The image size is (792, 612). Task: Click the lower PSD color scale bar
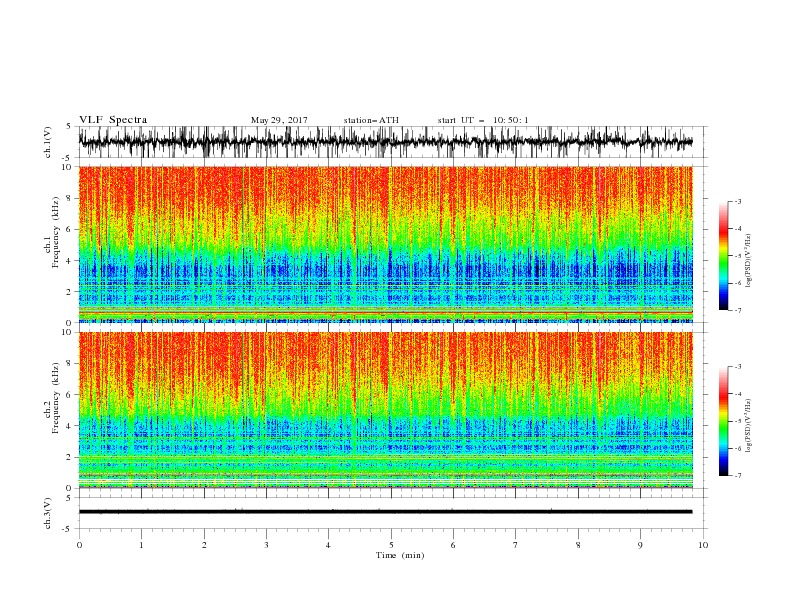pos(723,421)
